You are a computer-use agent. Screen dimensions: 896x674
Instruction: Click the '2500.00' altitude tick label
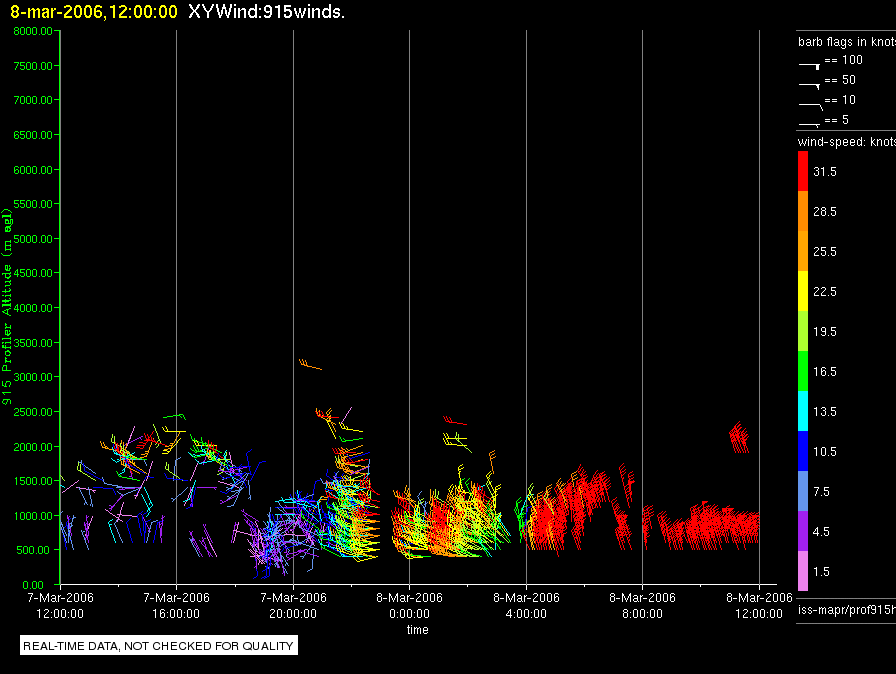pos(33,412)
